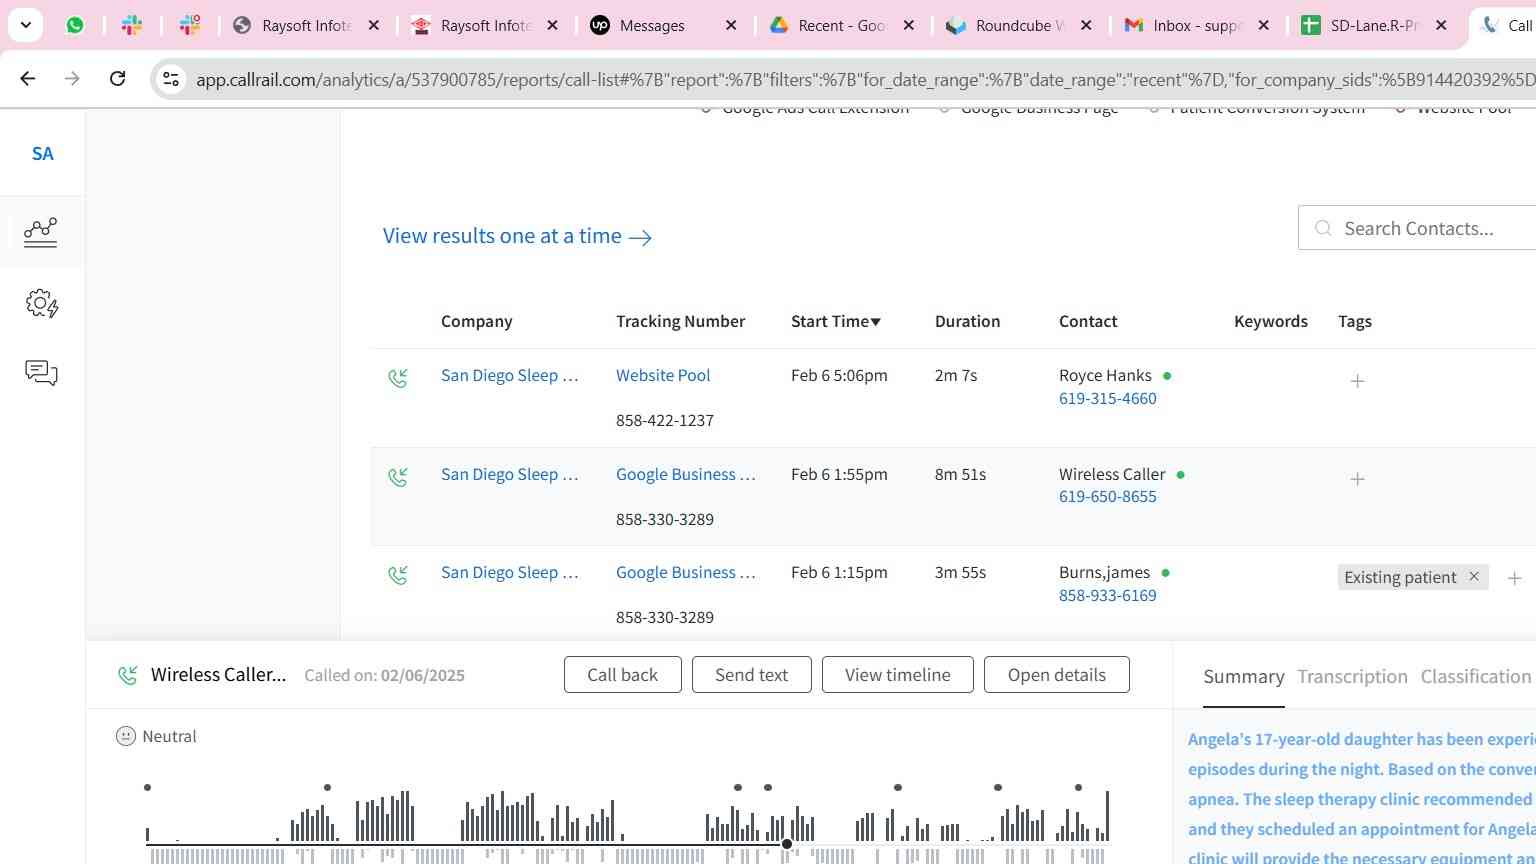Open phone number 619-650-8655 link
Viewport: 1536px width, 864px height.
tap(1108, 497)
